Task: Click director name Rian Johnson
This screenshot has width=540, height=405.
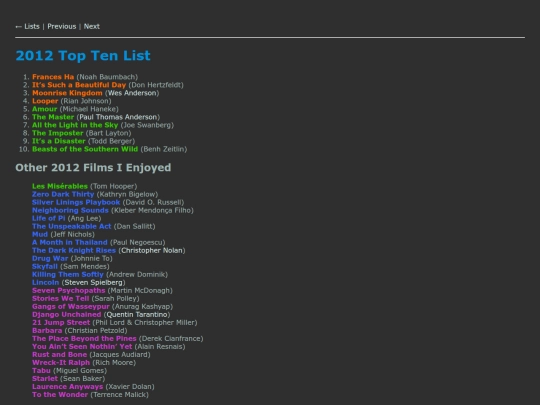Action: tap(86, 101)
